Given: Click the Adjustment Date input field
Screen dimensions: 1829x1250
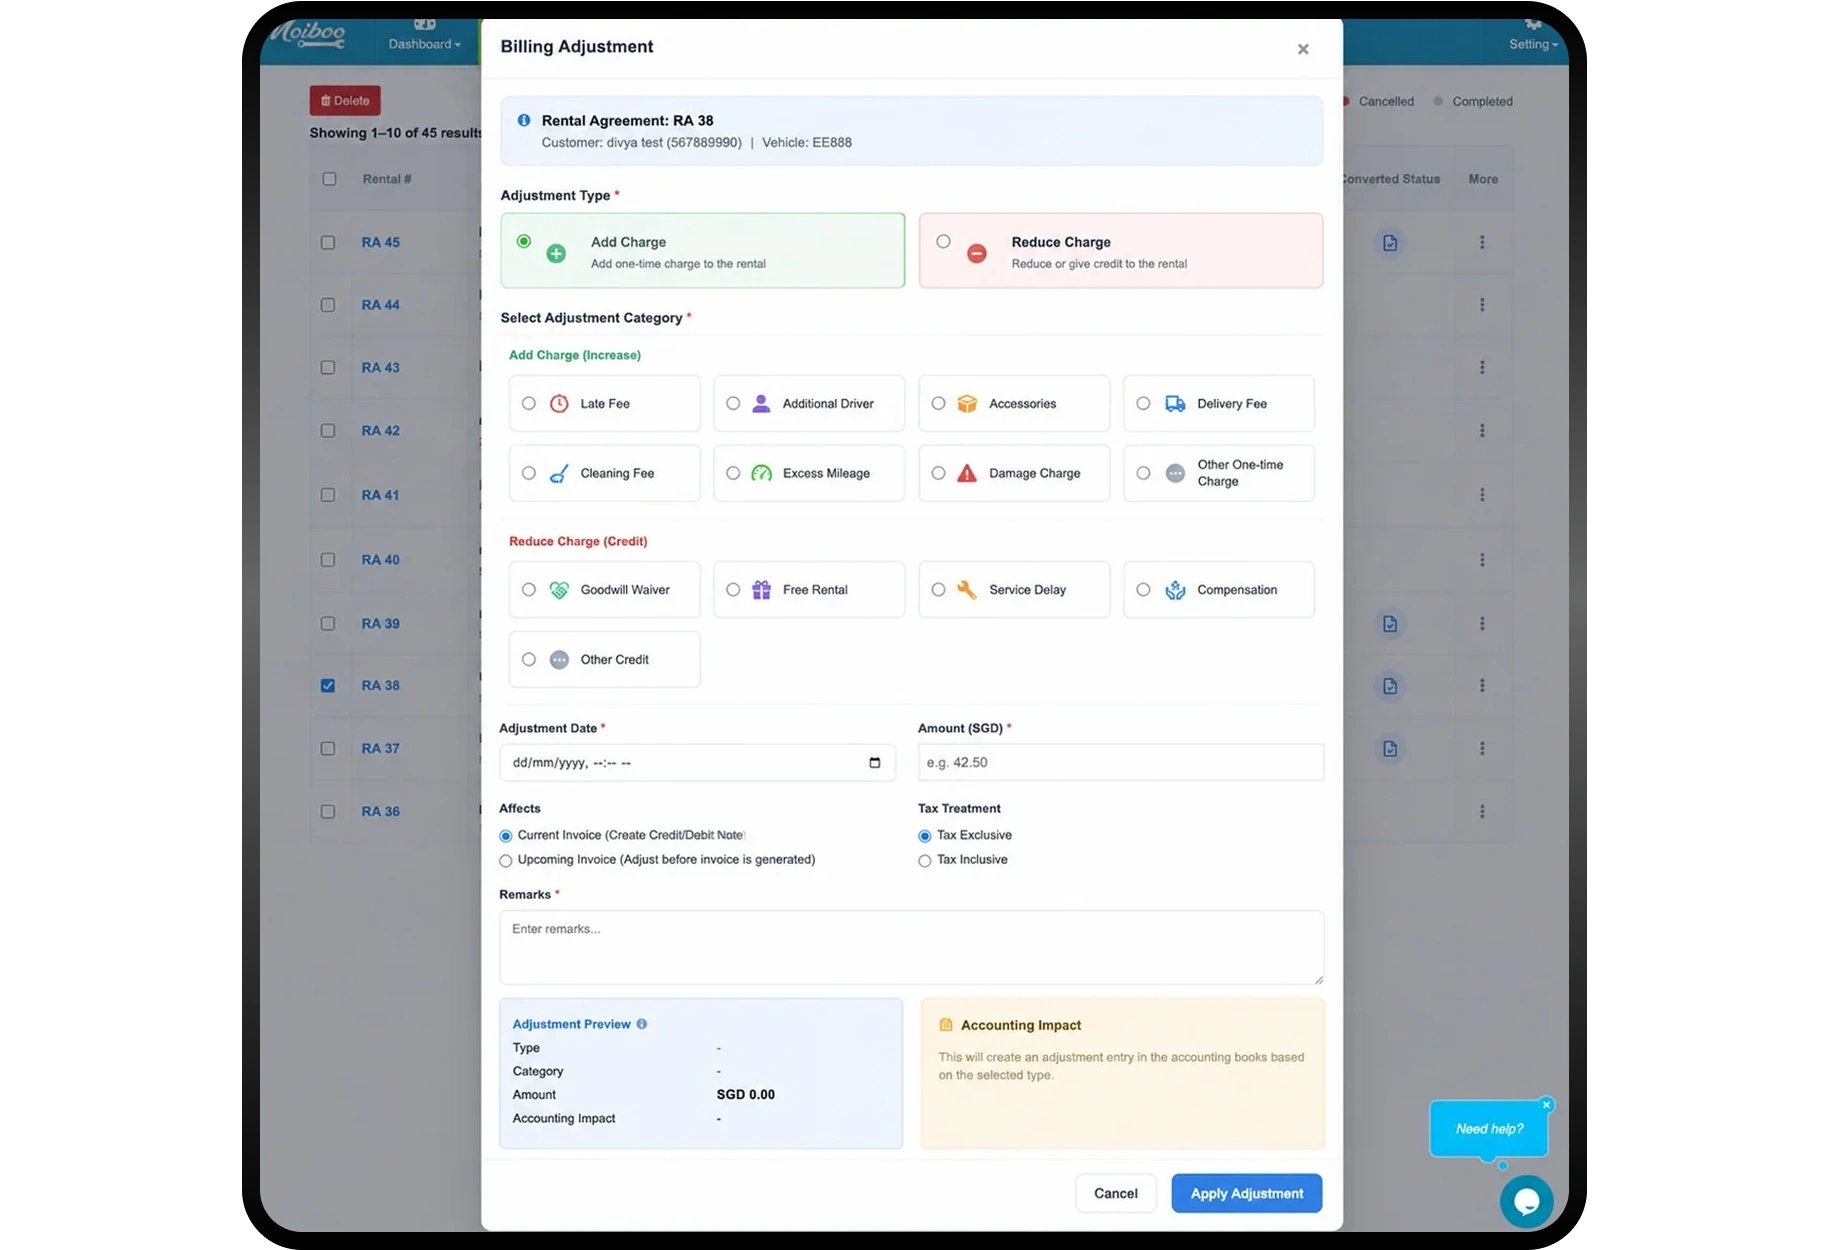Looking at the screenshot, I should pyautogui.click(x=697, y=763).
